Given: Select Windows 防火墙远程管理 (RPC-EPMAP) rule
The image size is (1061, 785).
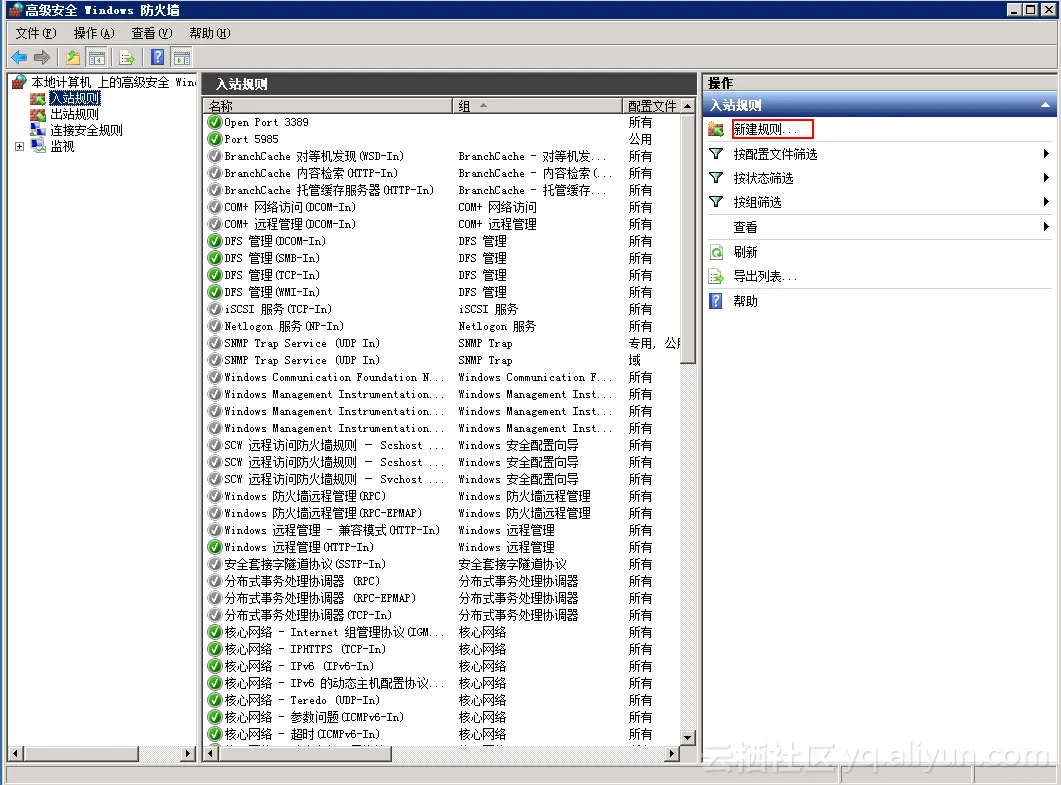Looking at the screenshot, I should coord(323,514).
